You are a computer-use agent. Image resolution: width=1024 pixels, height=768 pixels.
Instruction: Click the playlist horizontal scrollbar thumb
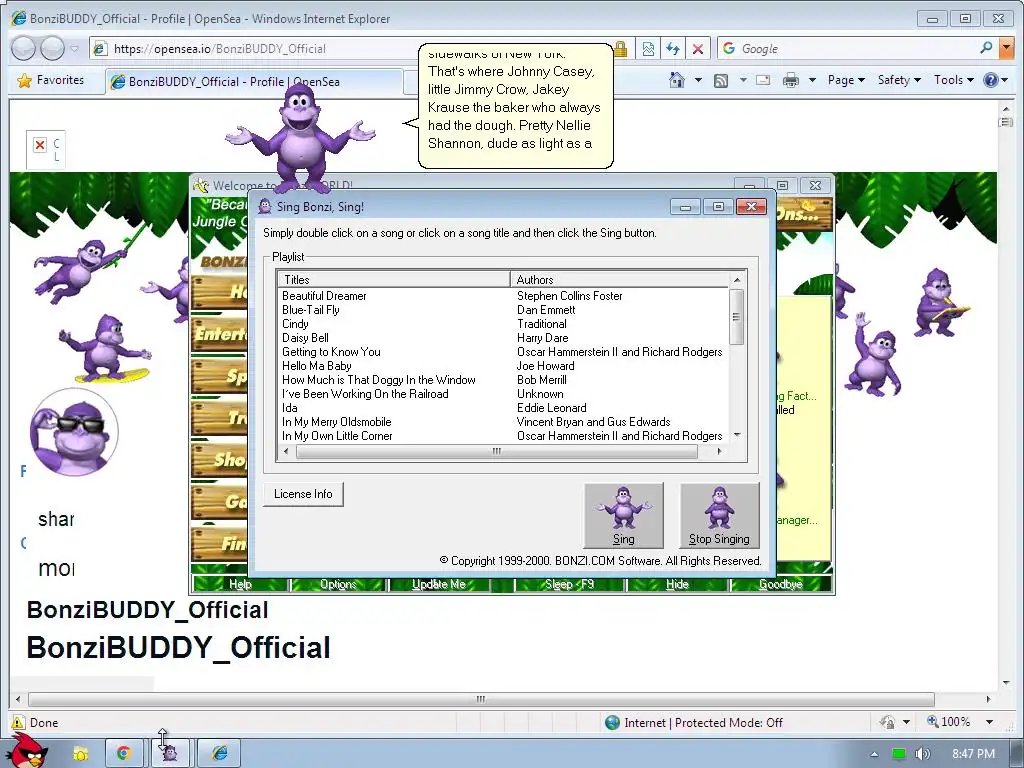(496, 451)
